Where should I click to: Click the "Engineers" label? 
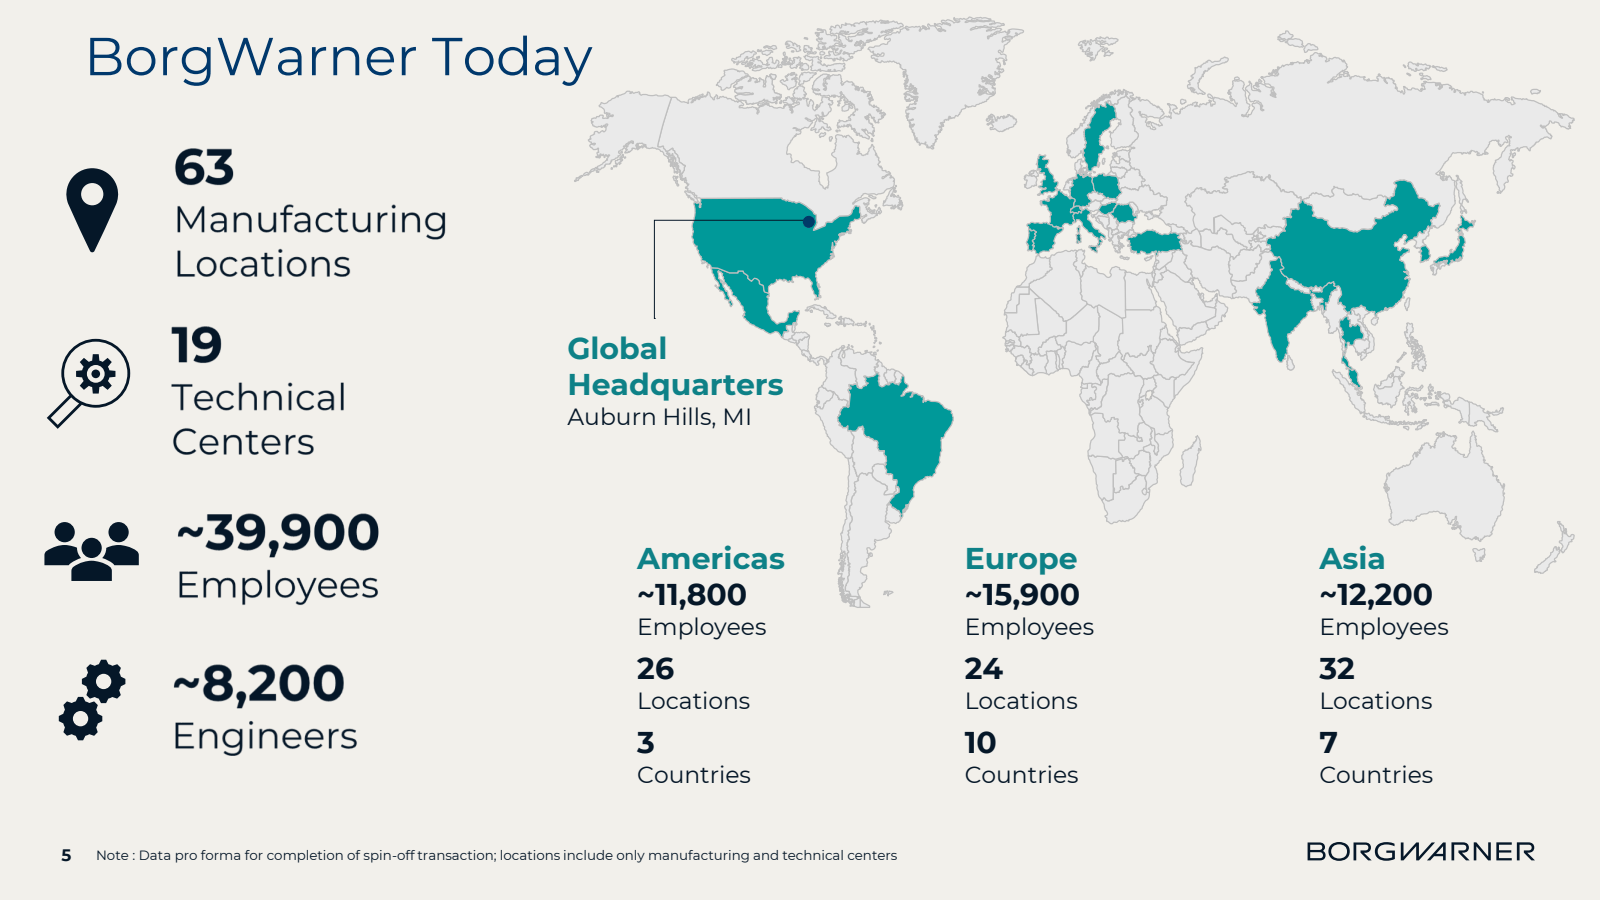coord(265,737)
